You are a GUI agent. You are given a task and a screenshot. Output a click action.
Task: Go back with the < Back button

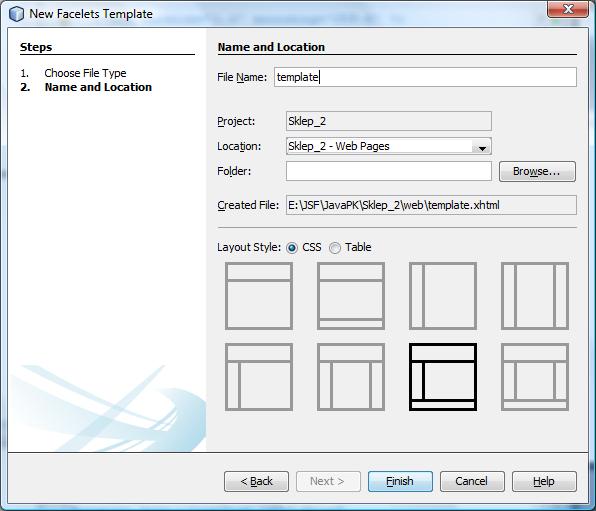(x=256, y=481)
